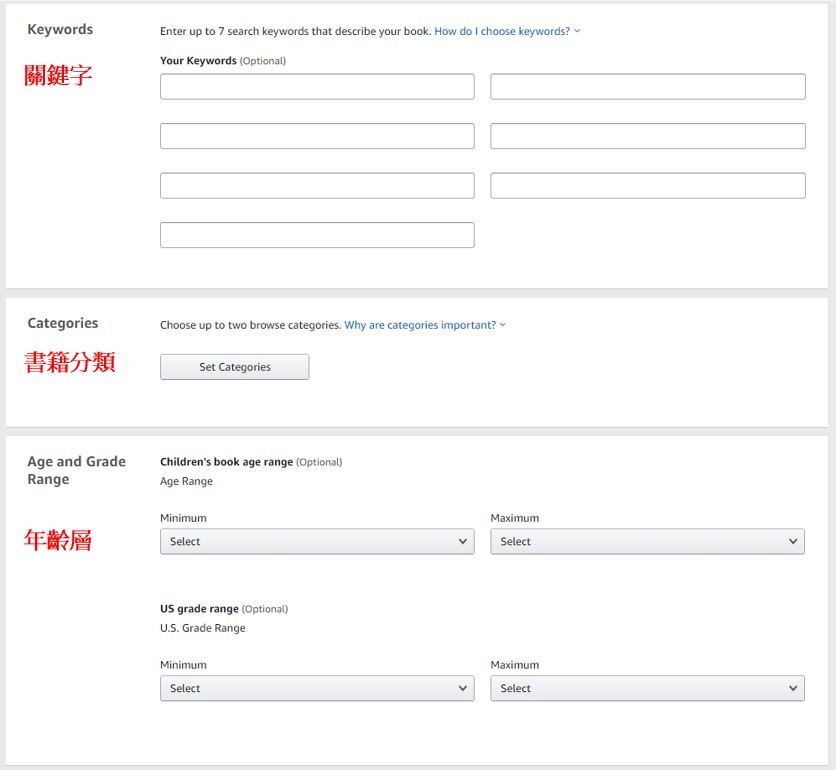The image size is (837, 770).
Task: Click the 'Children's book age range' heading
Action: [x=226, y=462]
